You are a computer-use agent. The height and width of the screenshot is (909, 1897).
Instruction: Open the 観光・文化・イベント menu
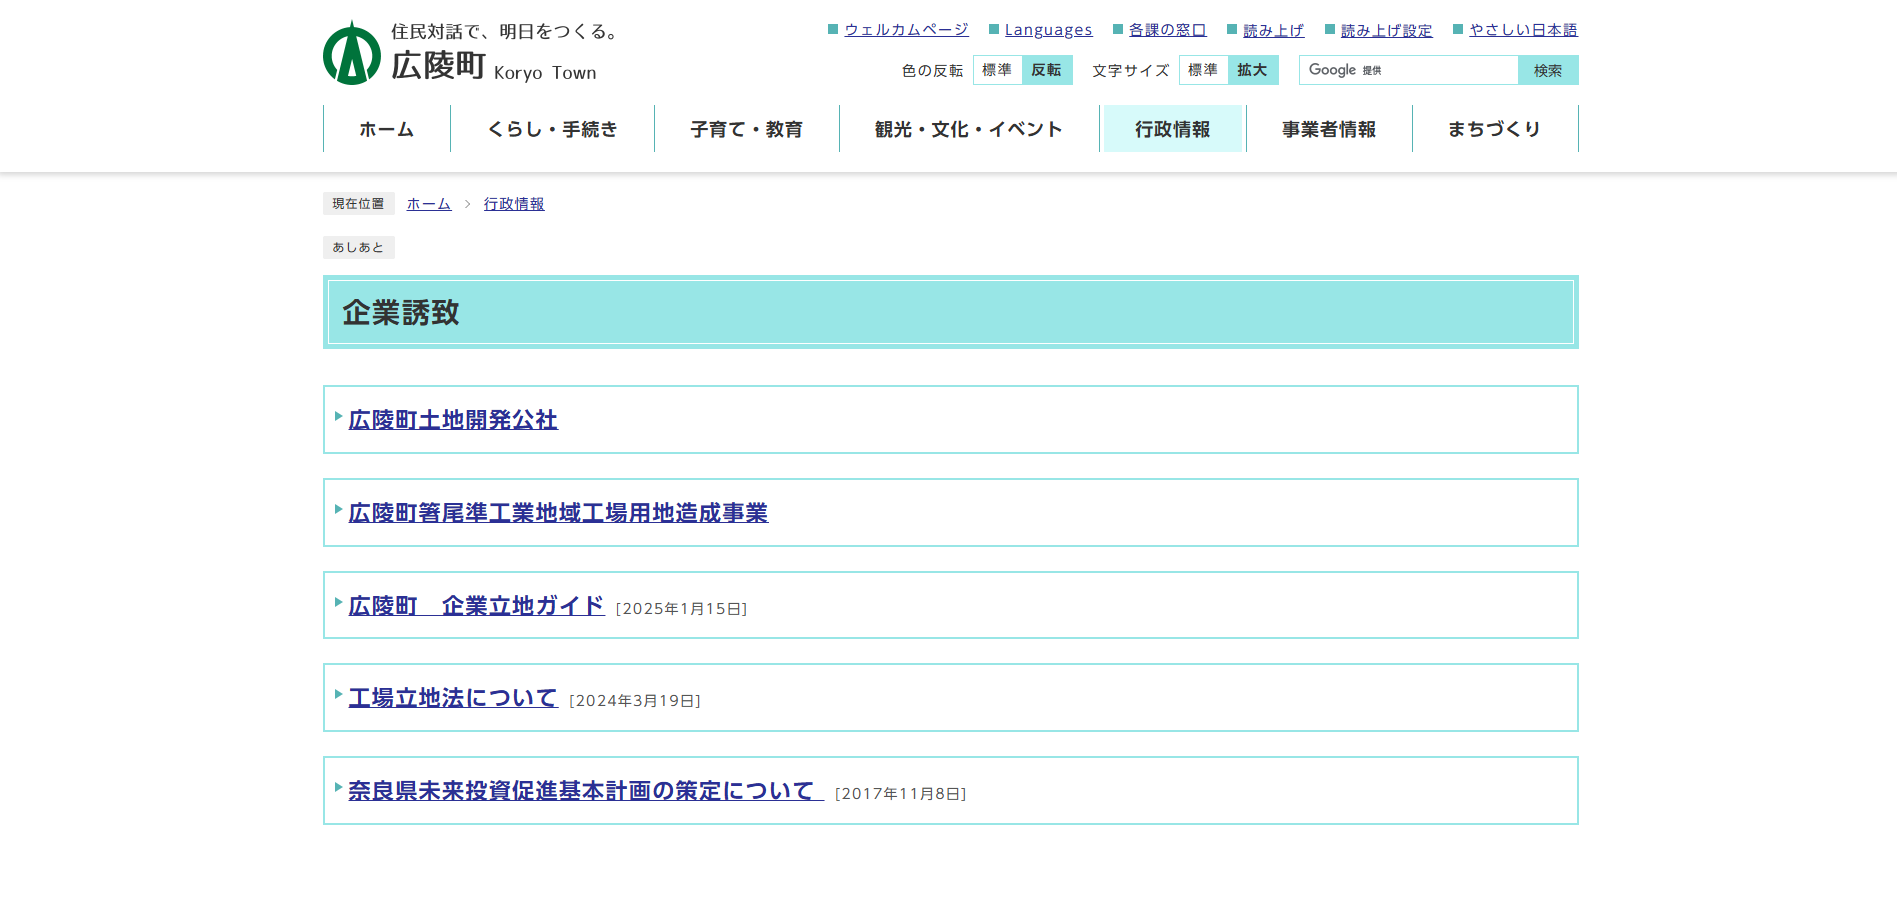(969, 129)
